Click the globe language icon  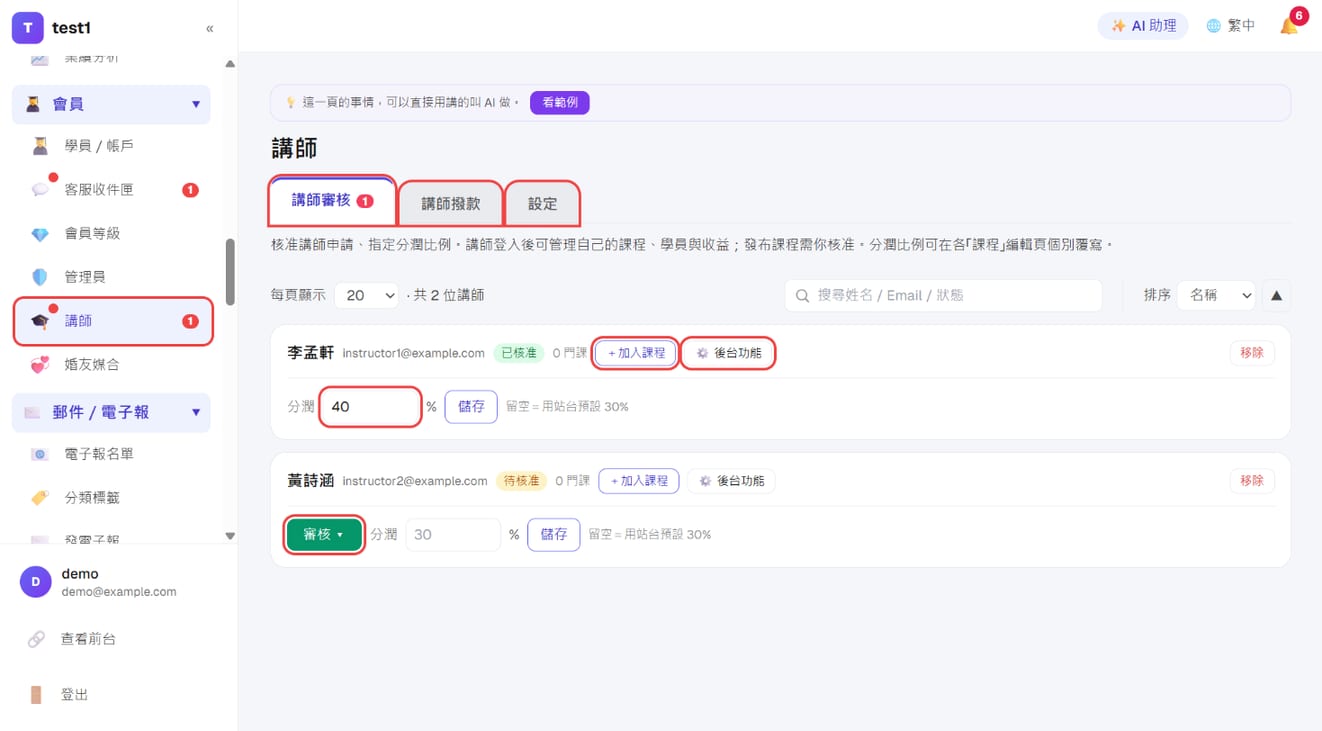click(1213, 26)
